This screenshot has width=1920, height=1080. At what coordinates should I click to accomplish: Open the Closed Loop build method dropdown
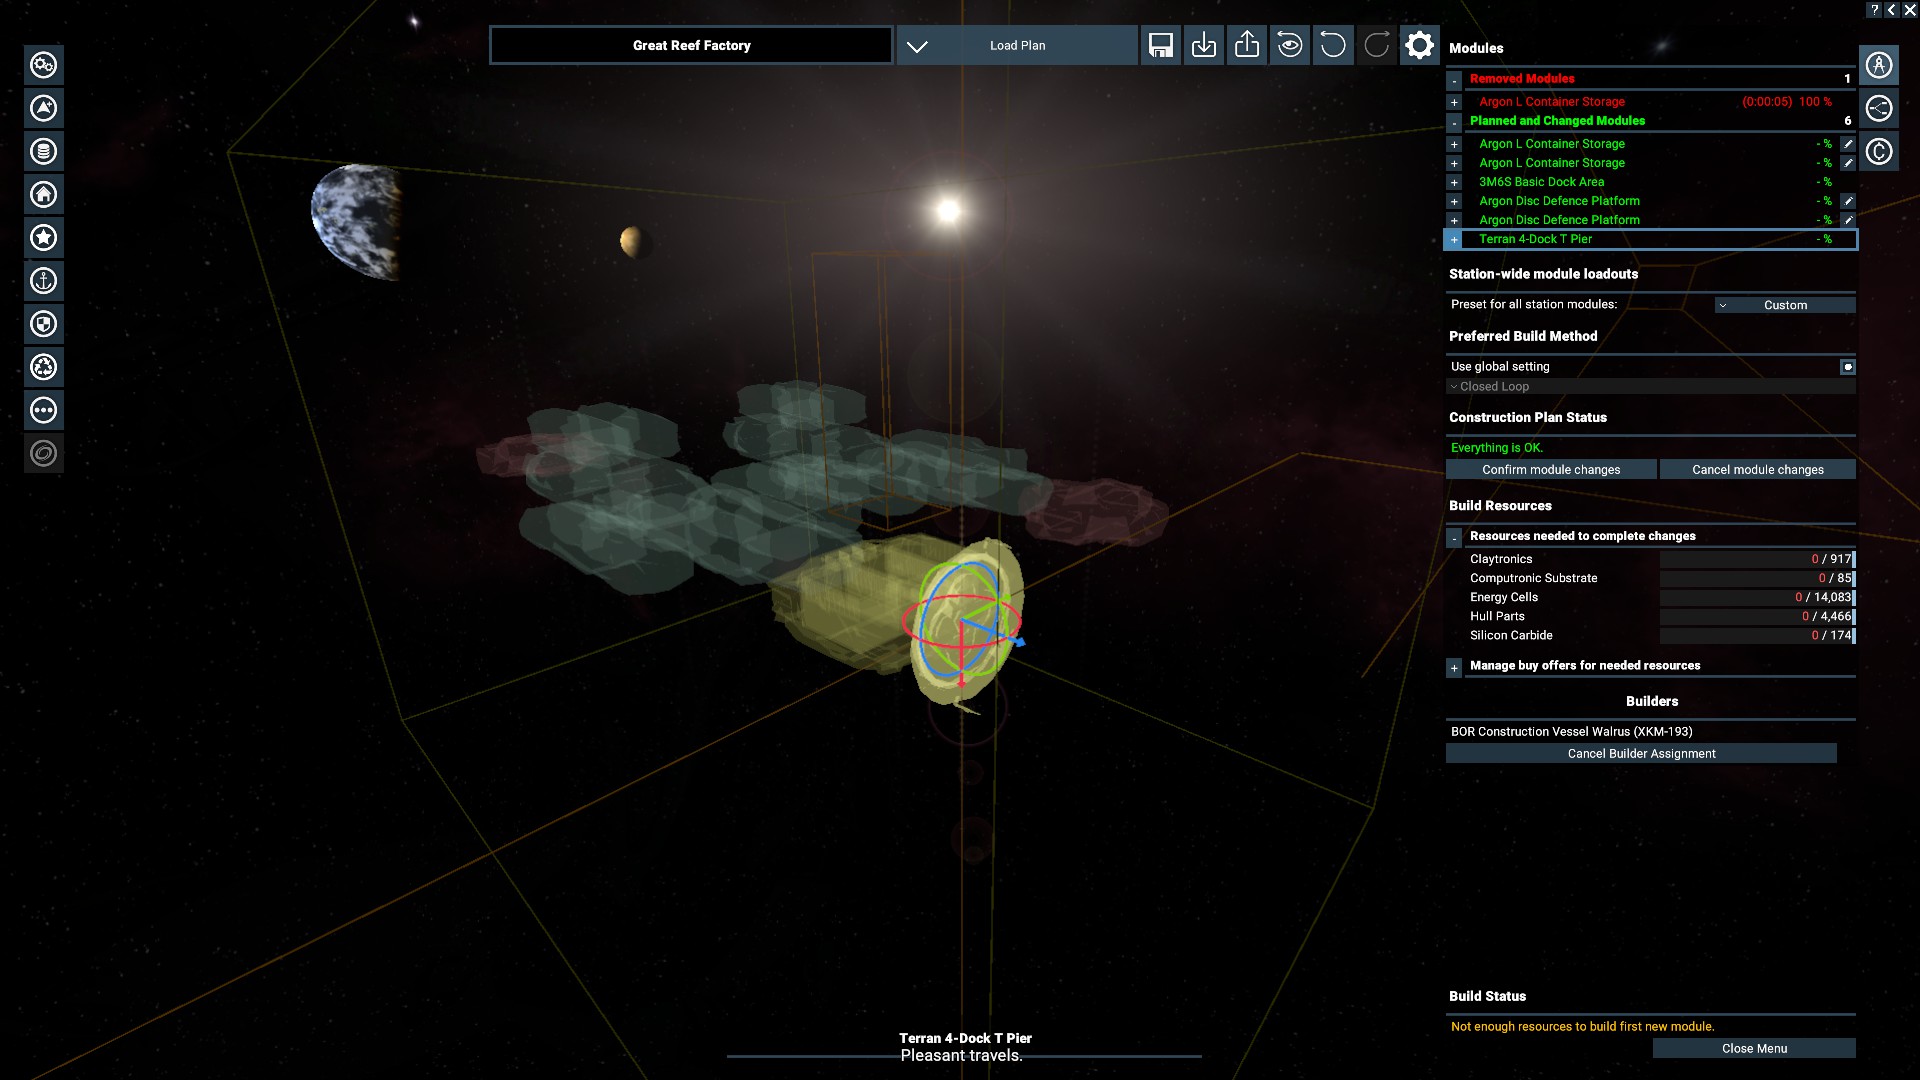[1650, 386]
